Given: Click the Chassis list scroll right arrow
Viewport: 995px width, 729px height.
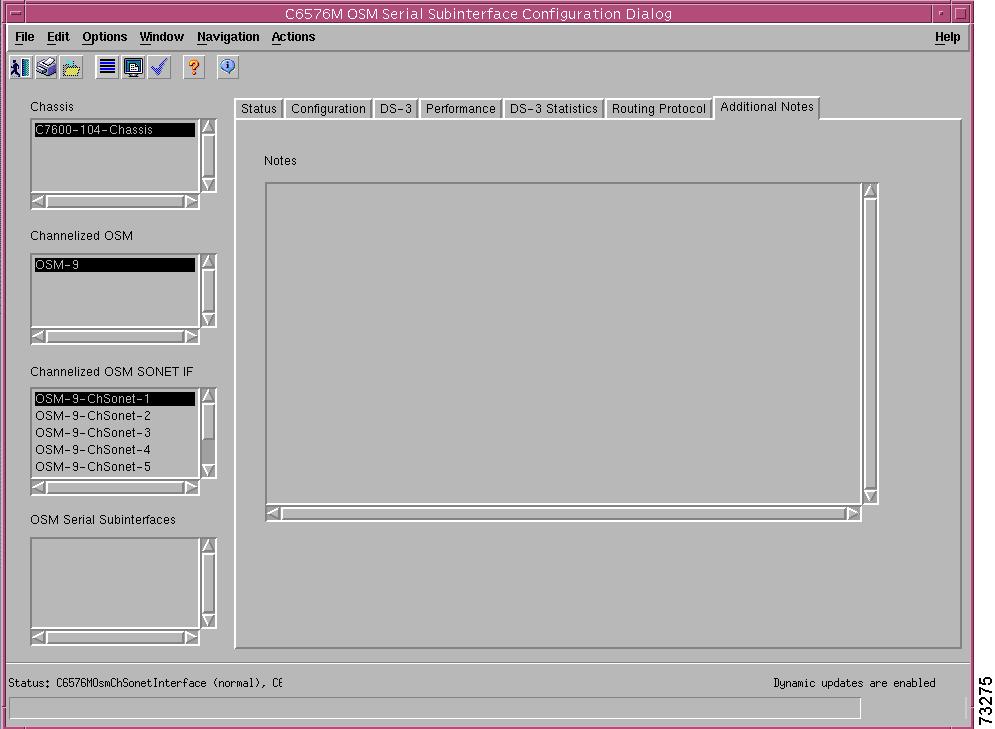Looking at the screenshot, I should [191, 201].
